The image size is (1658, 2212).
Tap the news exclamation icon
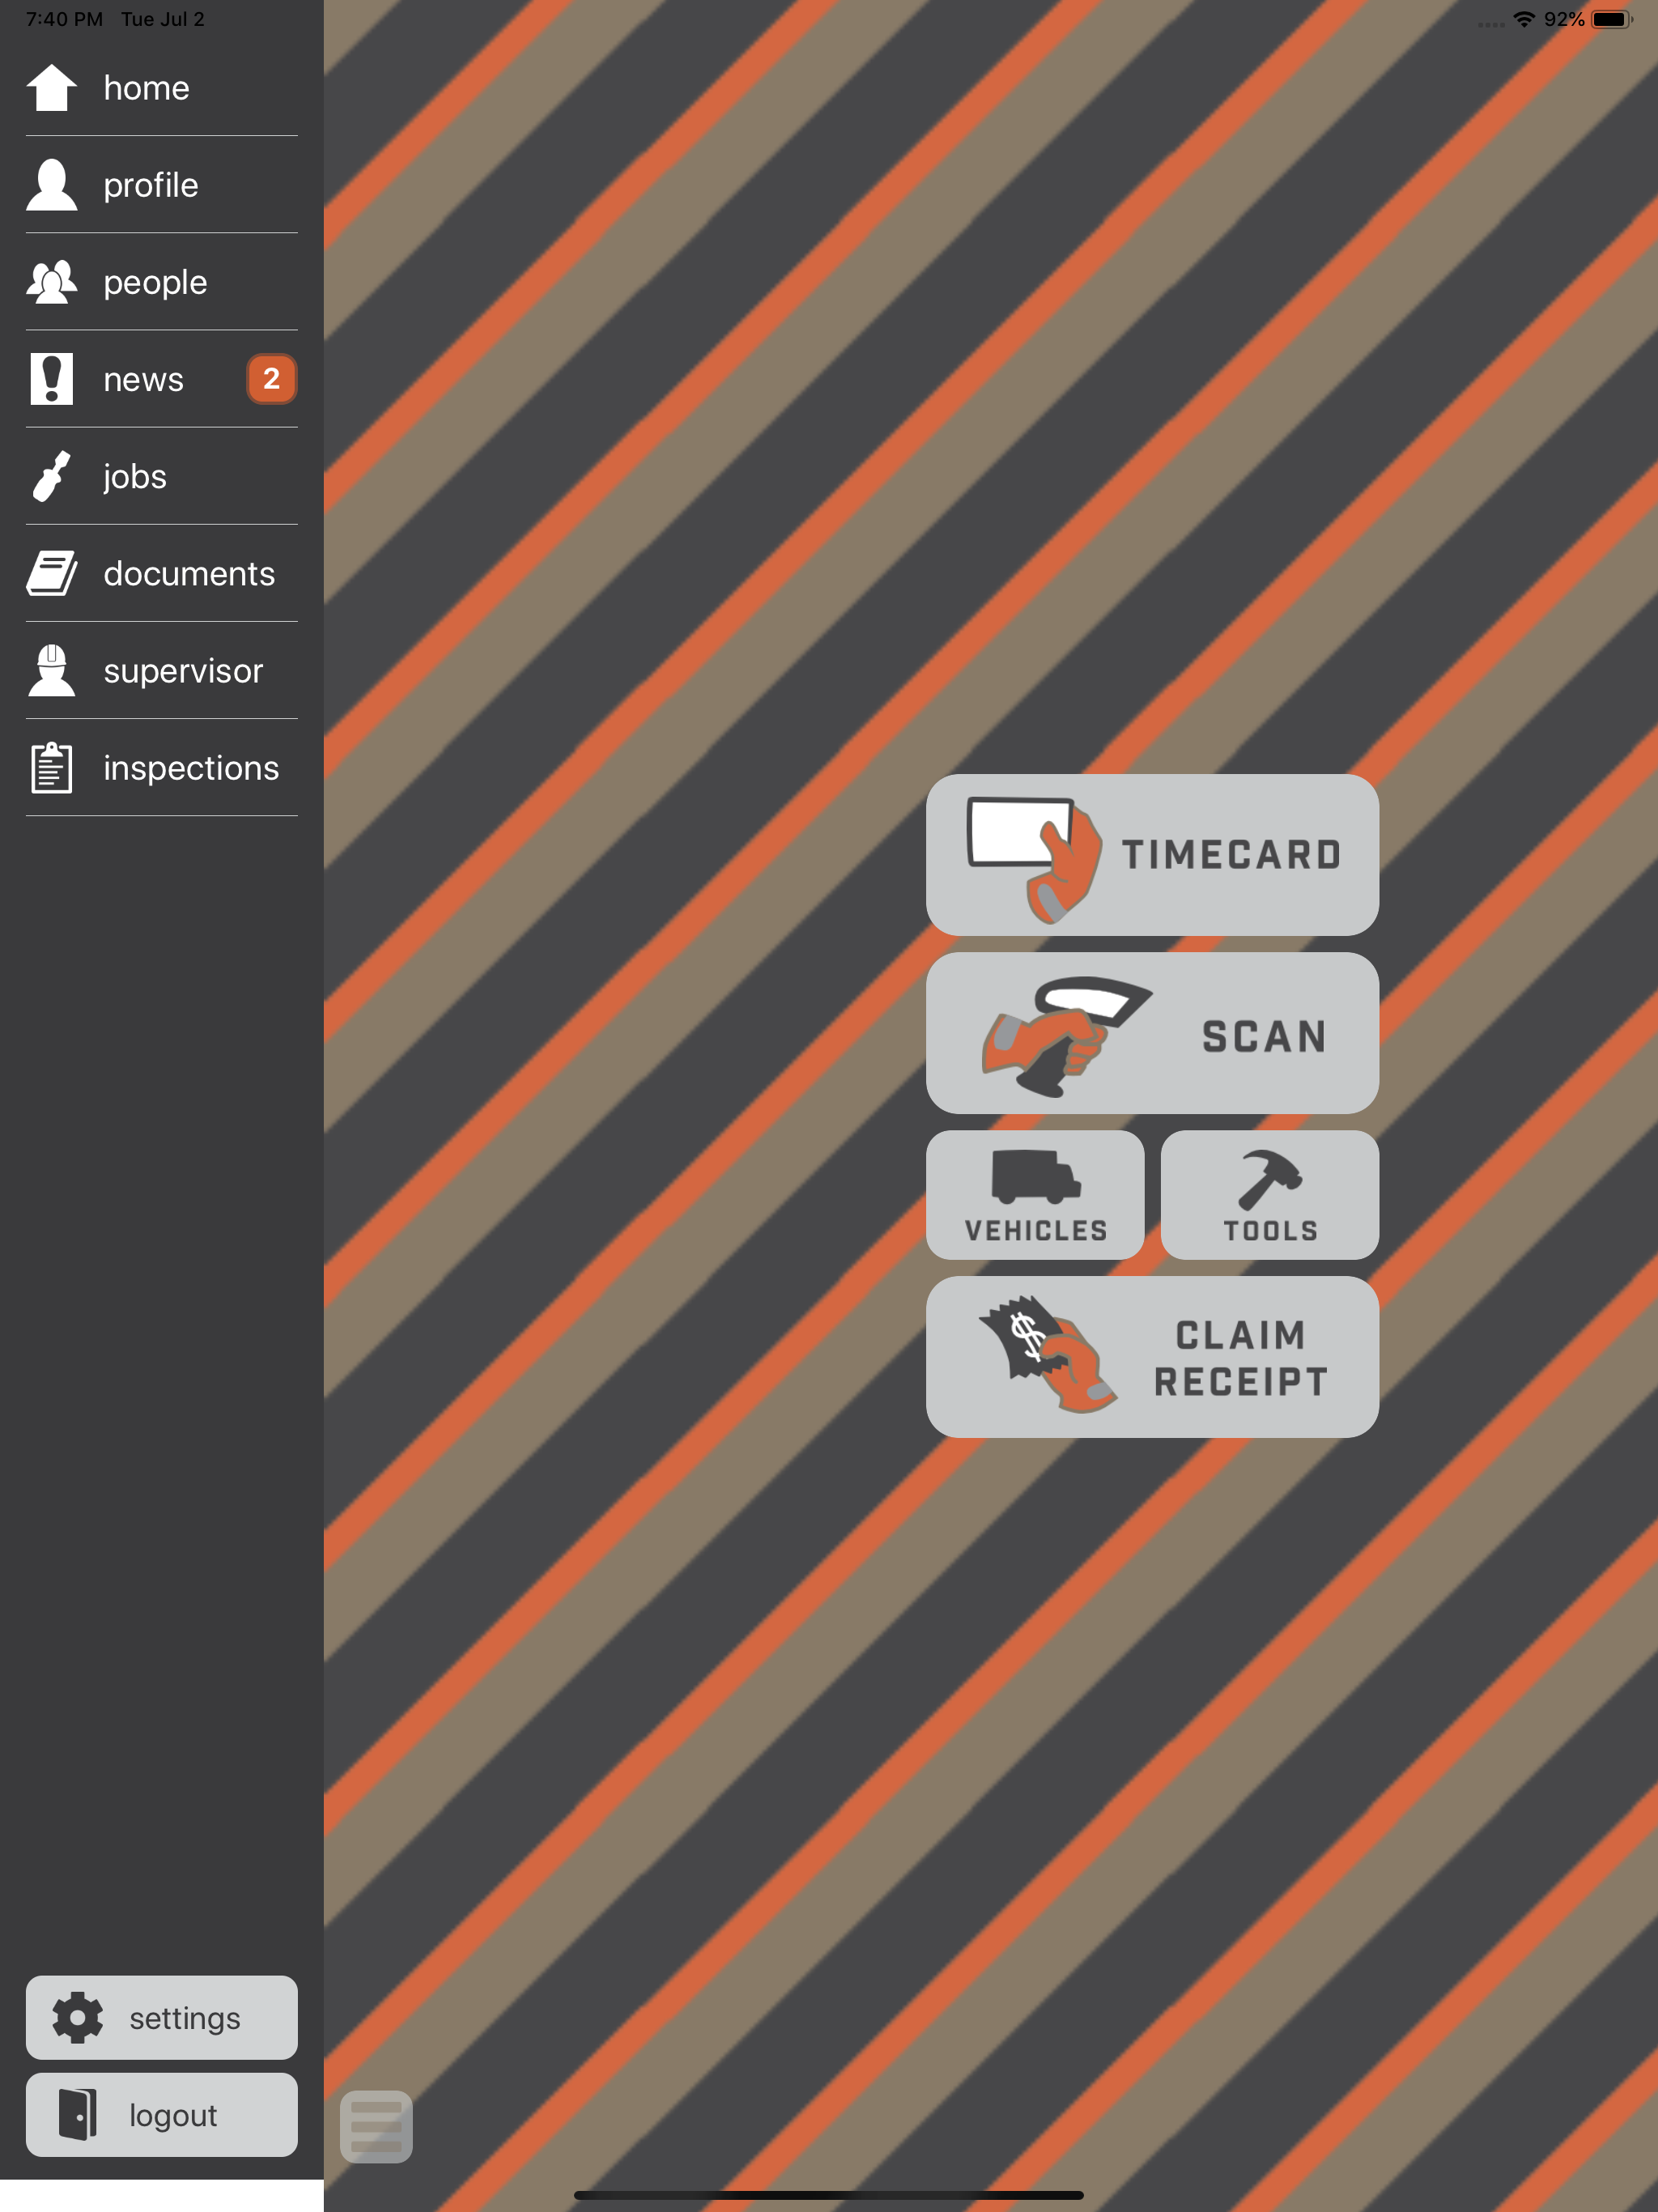51,379
